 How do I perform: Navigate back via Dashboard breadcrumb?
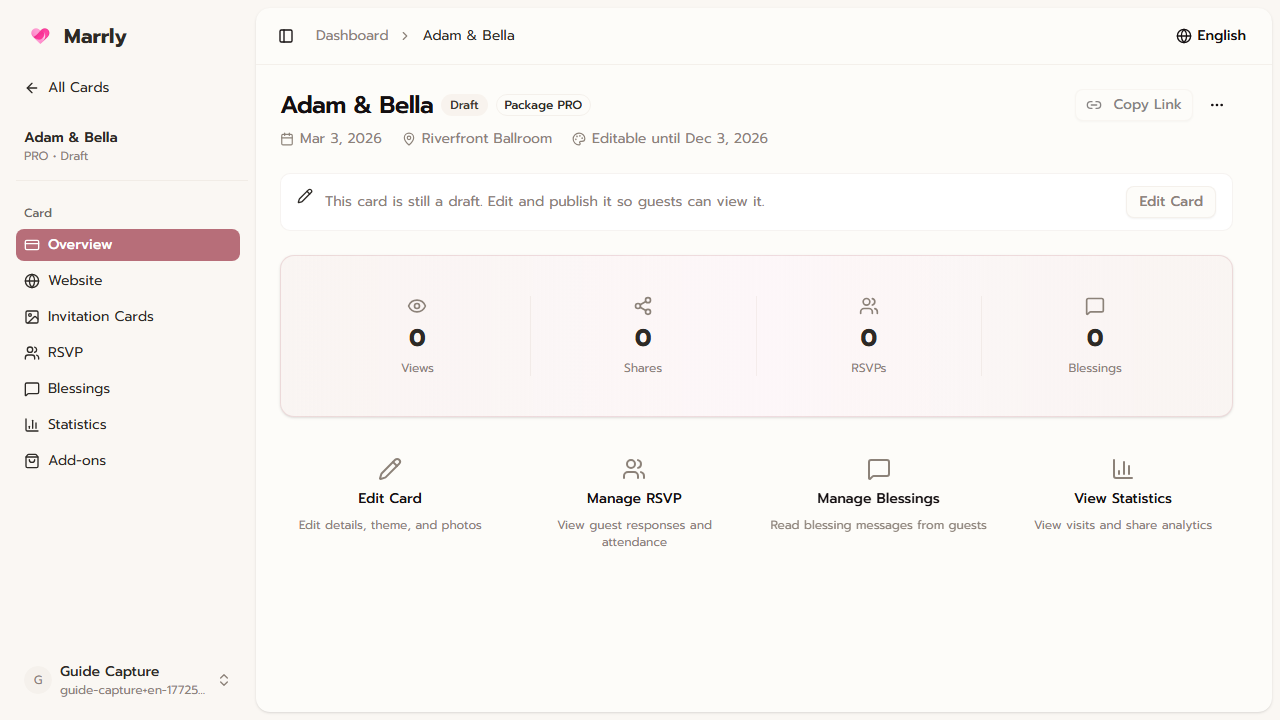[351, 35]
